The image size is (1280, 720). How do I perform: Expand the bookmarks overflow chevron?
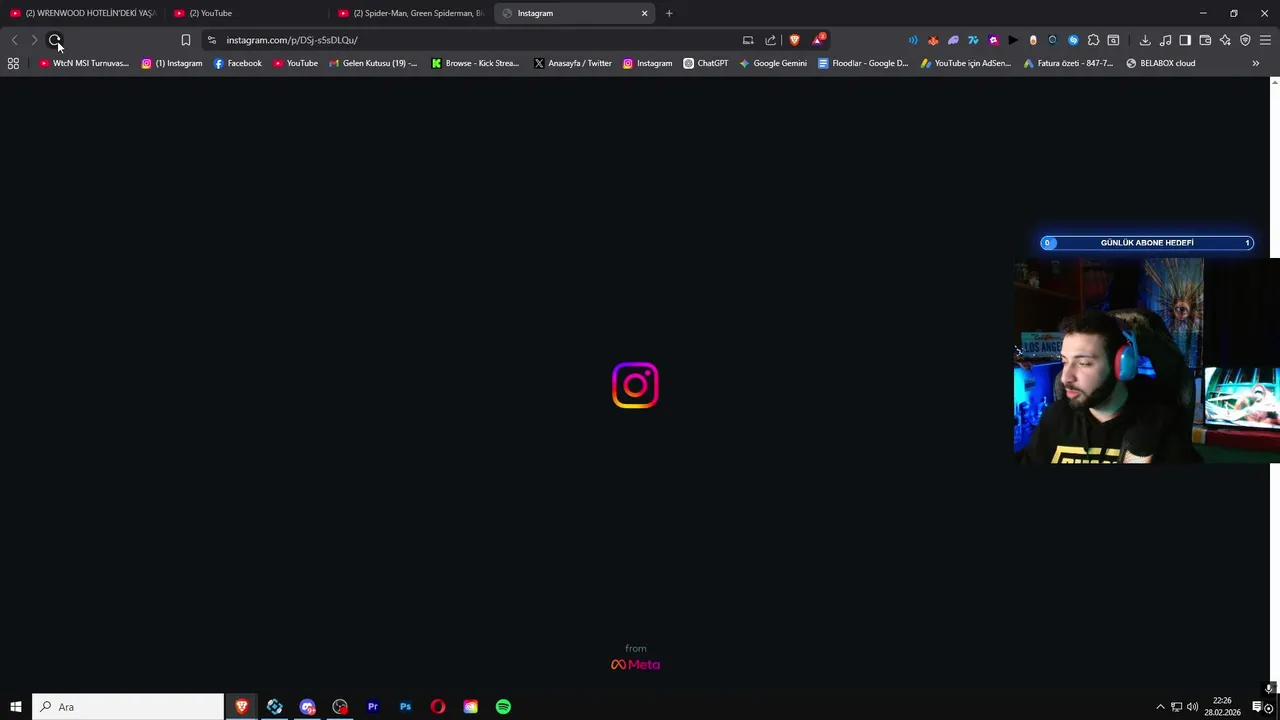tap(1256, 63)
